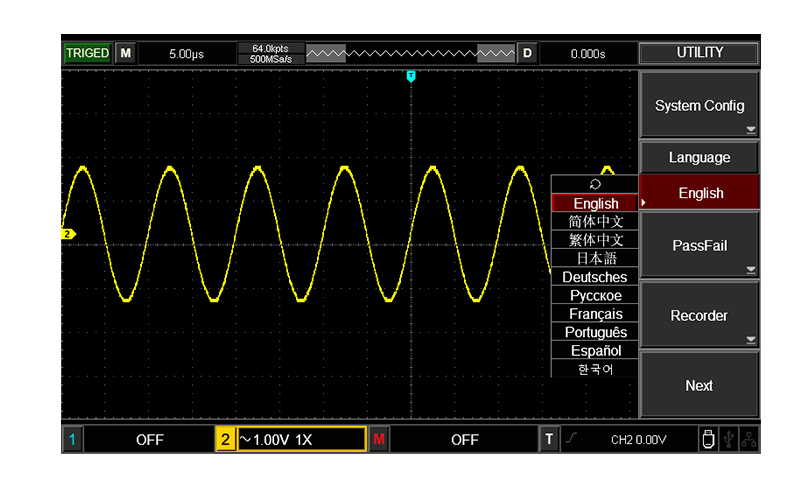The width and height of the screenshot is (800, 500).
Task: Expand the System Config submenu
Action: 699,106
